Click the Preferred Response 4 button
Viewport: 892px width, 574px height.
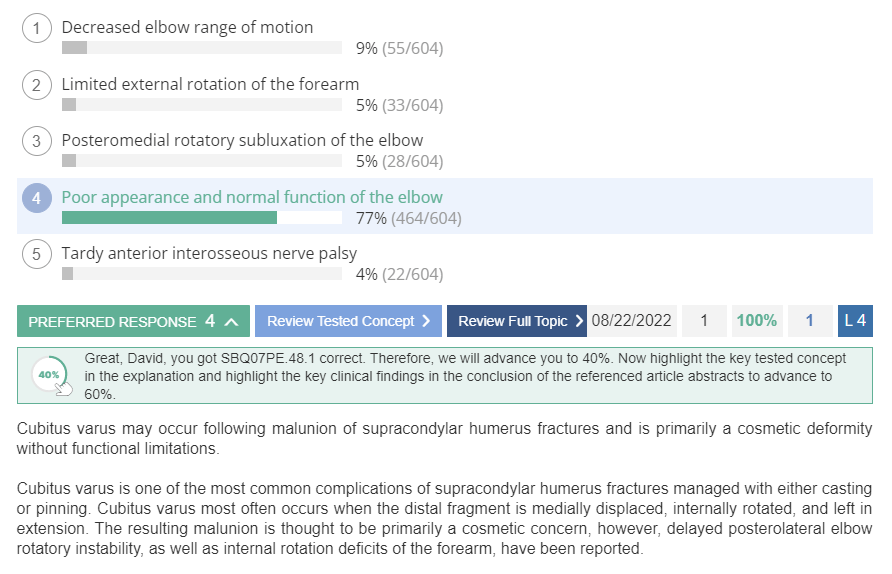tap(133, 321)
